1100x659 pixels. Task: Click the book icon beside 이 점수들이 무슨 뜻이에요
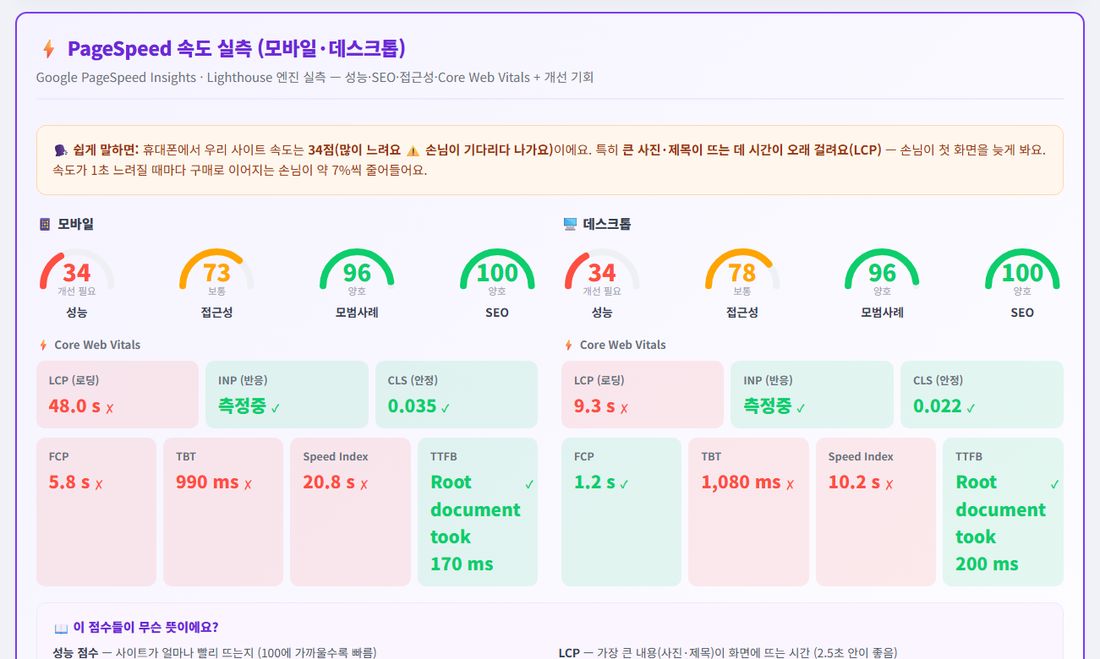[x=61, y=628]
